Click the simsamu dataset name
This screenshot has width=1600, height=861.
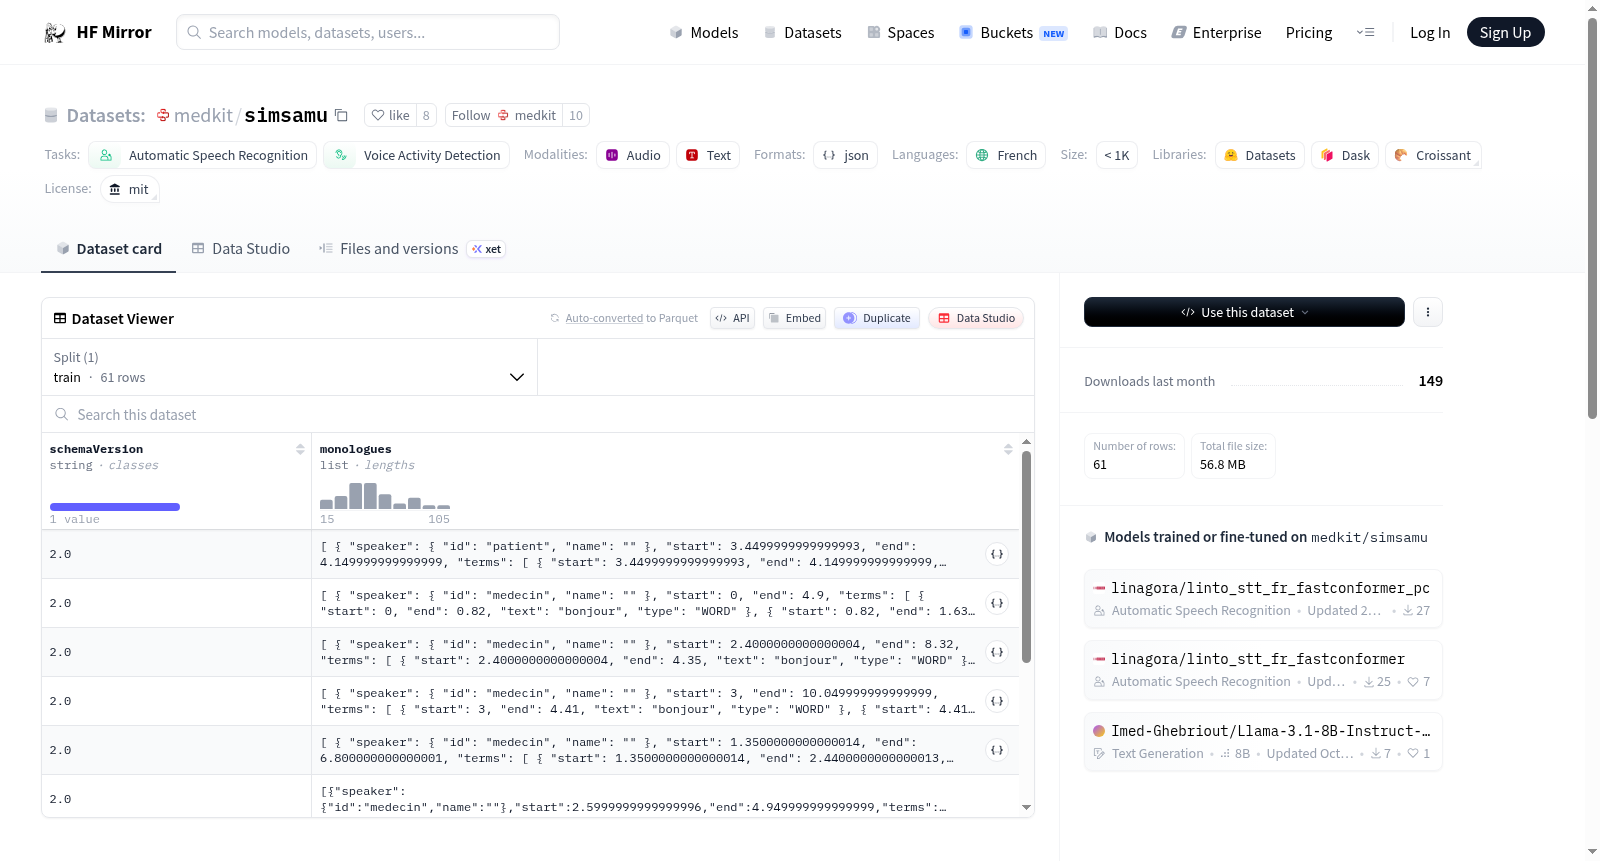(x=286, y=115)
